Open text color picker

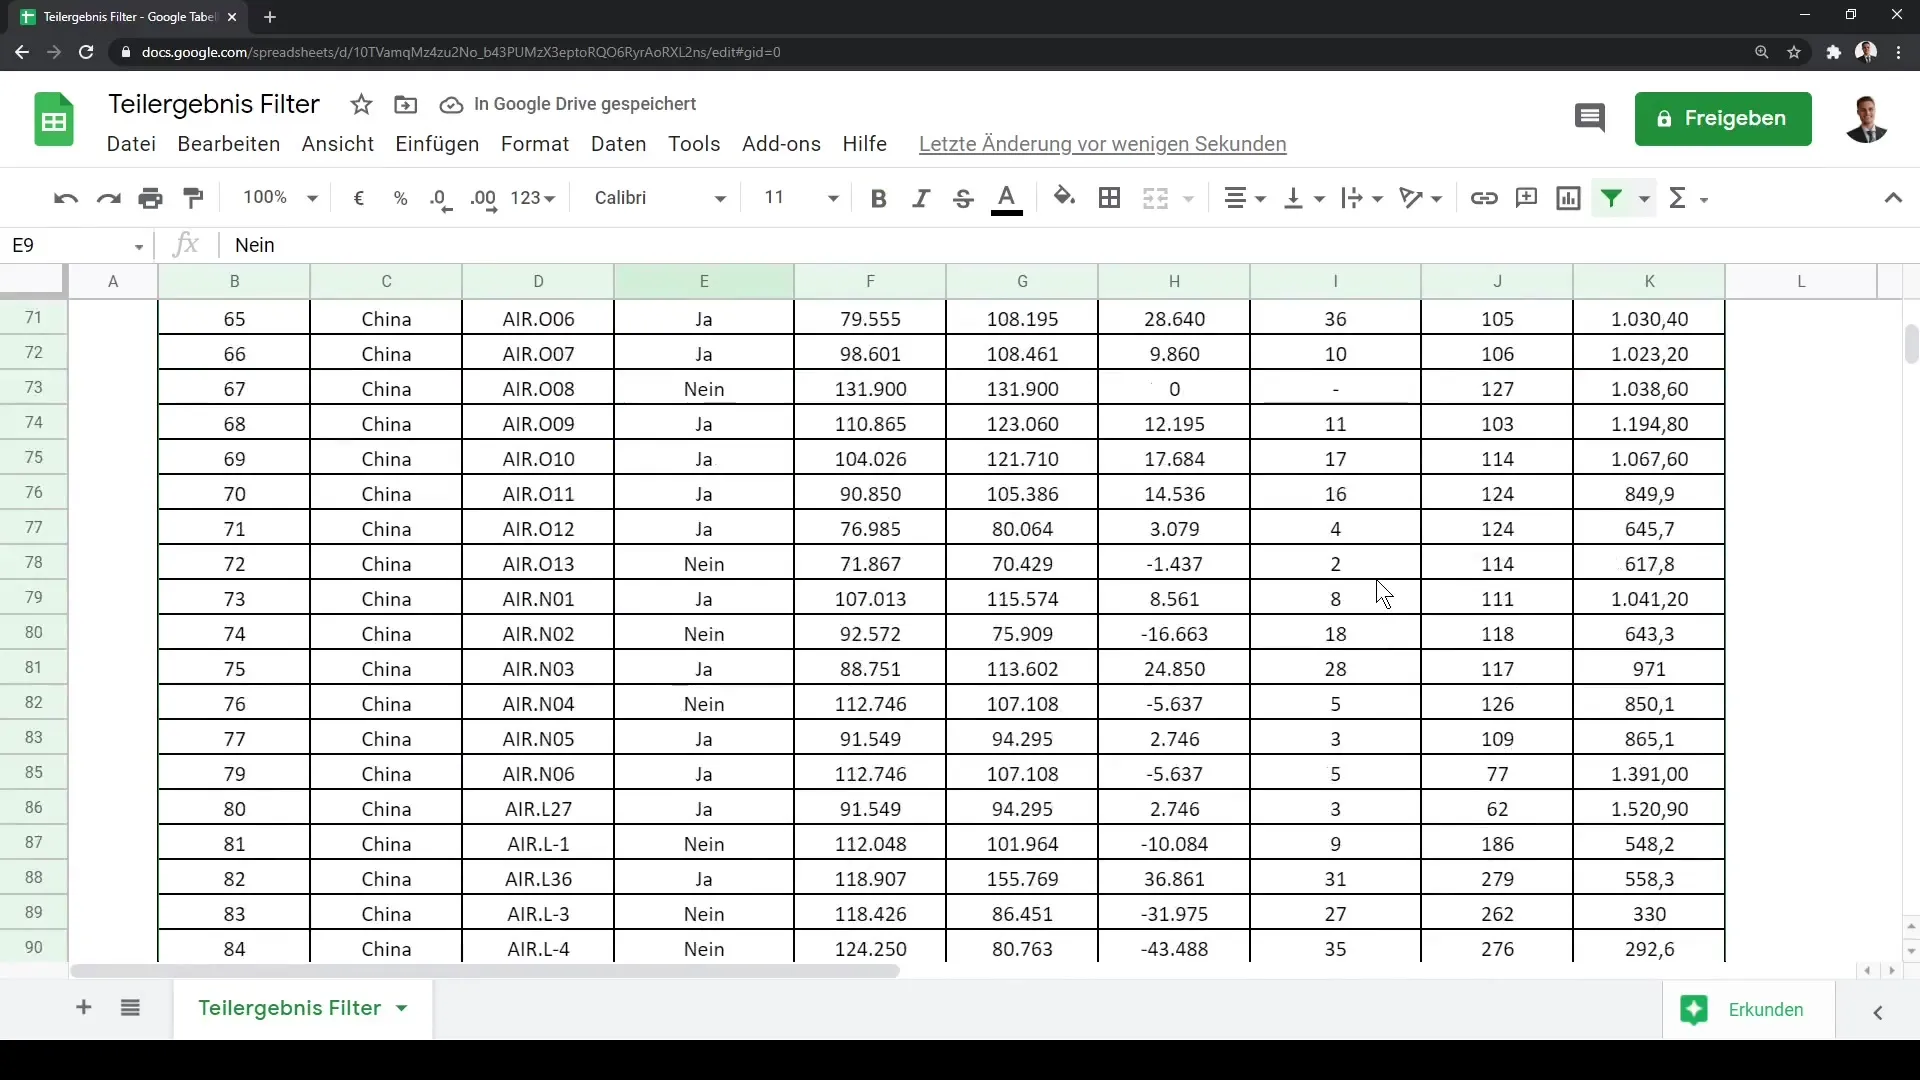(1007, 198)
